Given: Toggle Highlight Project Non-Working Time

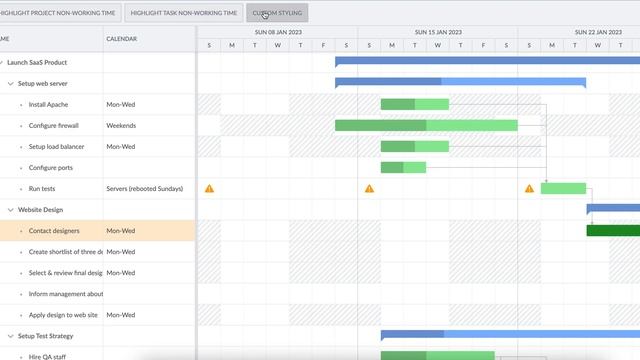Looking at the screenshot, I should pyautogui.click(x=60, y=13).
